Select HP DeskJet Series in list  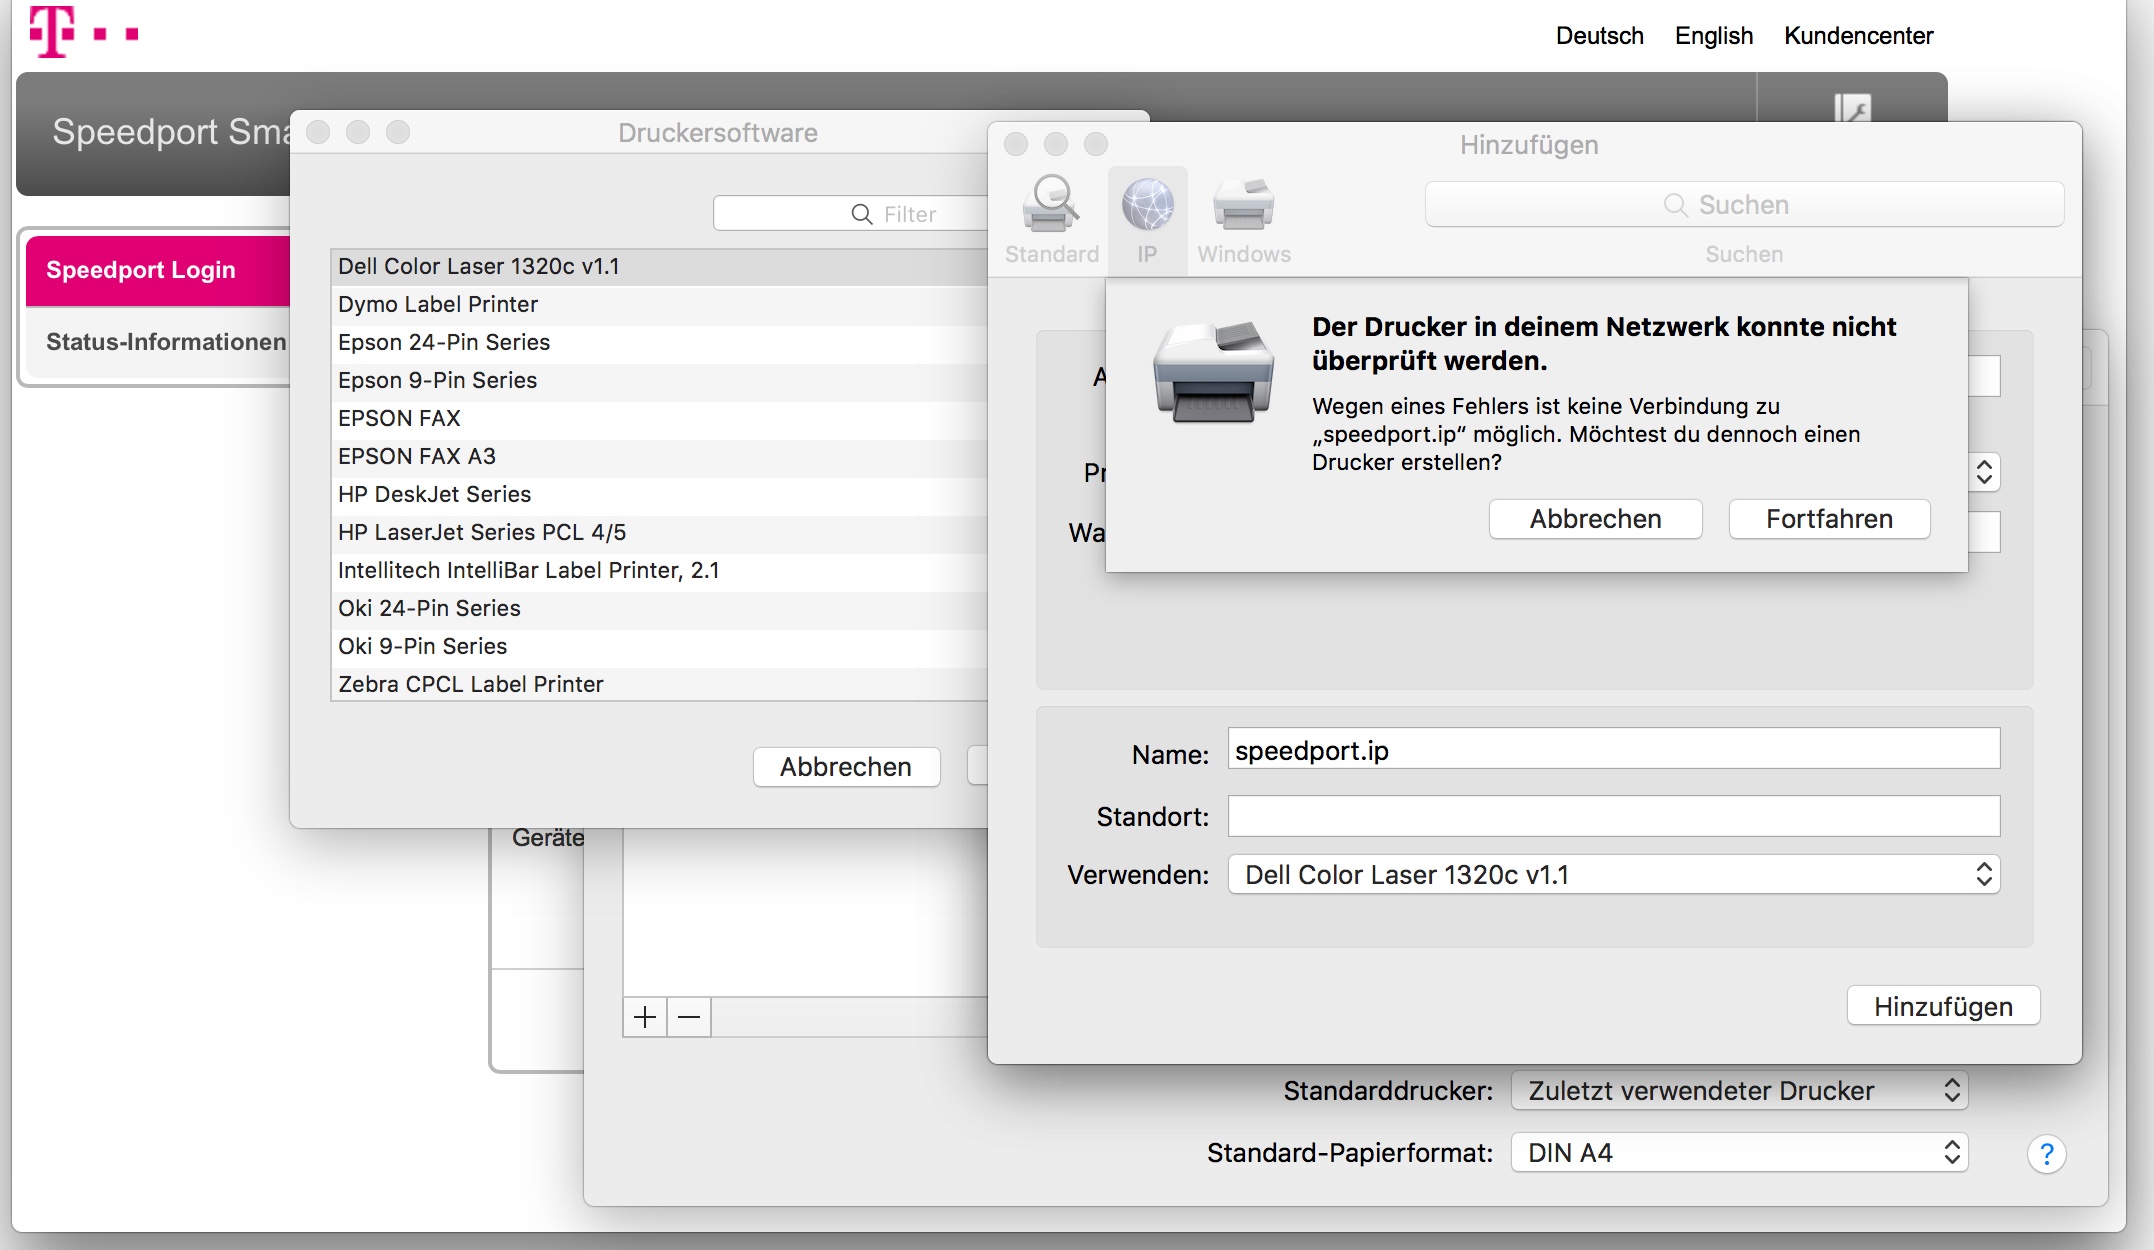pyautogui.click(x=659, y=495)
